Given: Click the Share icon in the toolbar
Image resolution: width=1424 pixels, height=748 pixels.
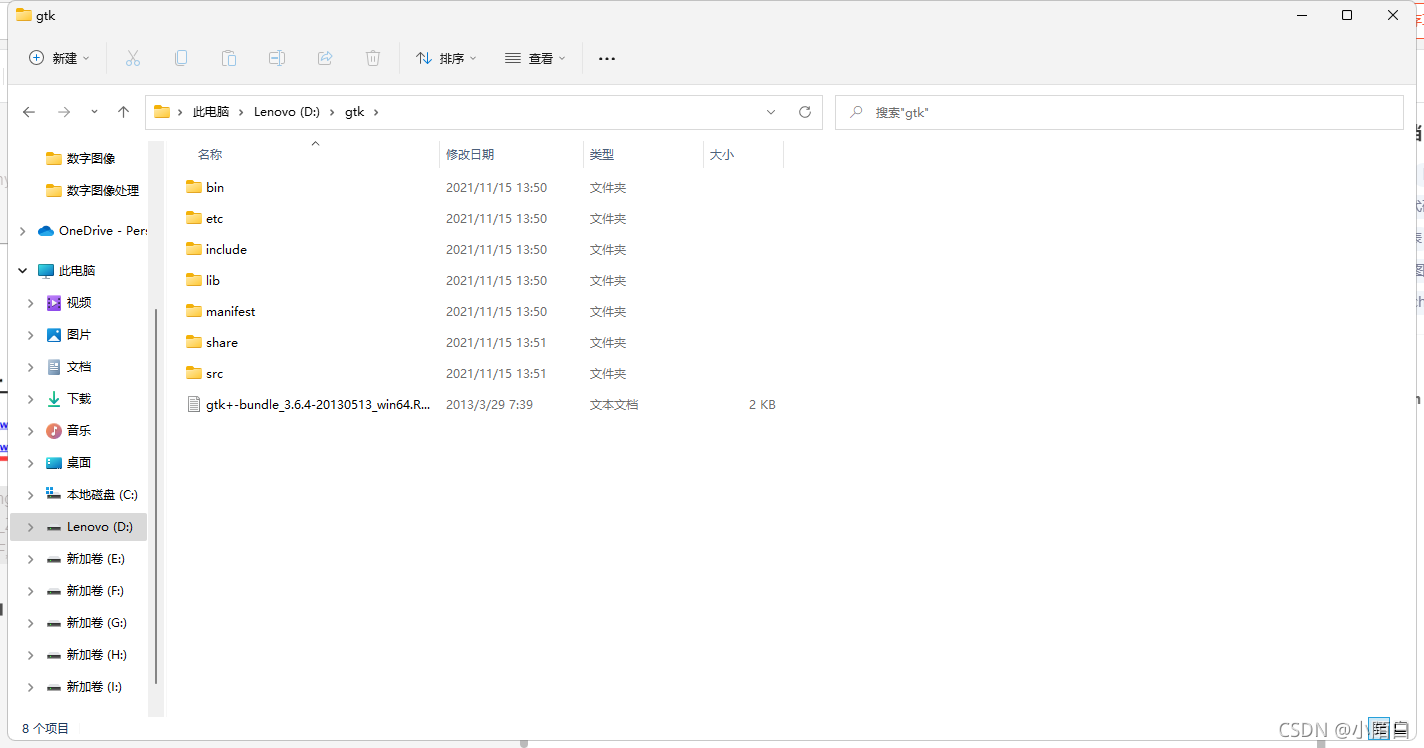Looking at the screenshot, I should (325, 58).
